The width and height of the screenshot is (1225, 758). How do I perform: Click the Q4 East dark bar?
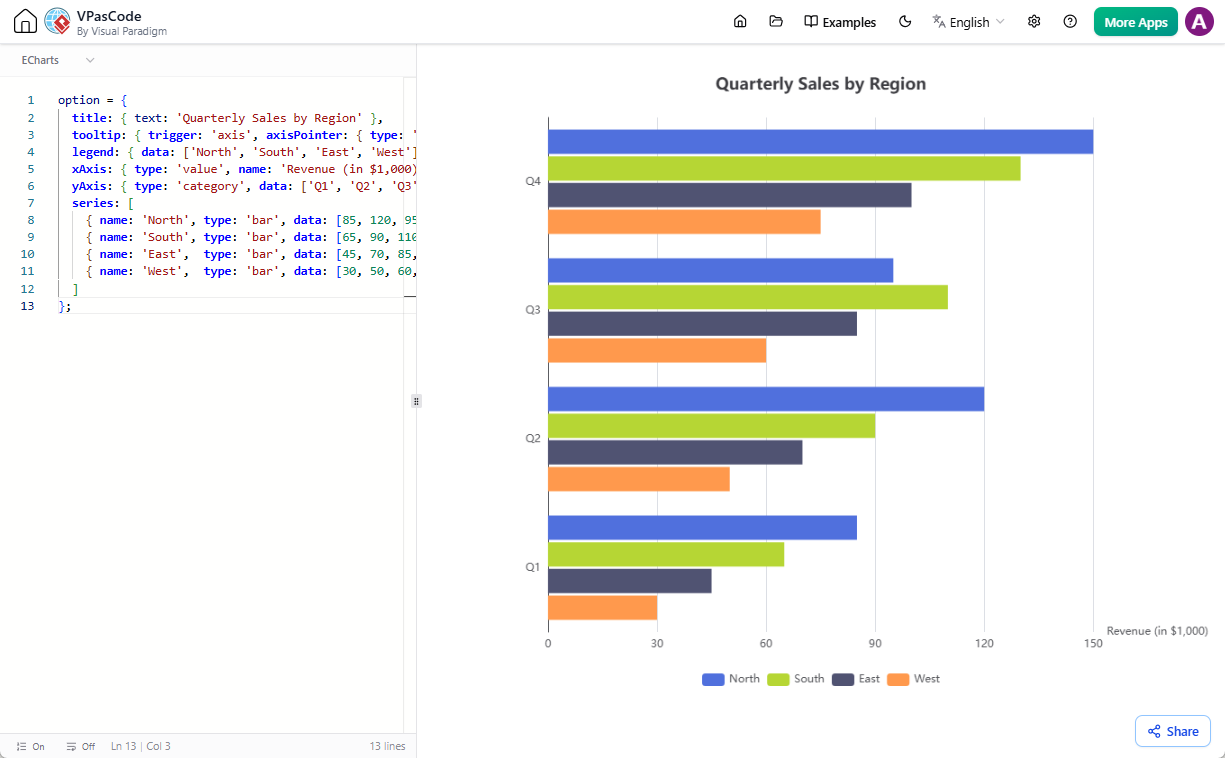point(730,195)
